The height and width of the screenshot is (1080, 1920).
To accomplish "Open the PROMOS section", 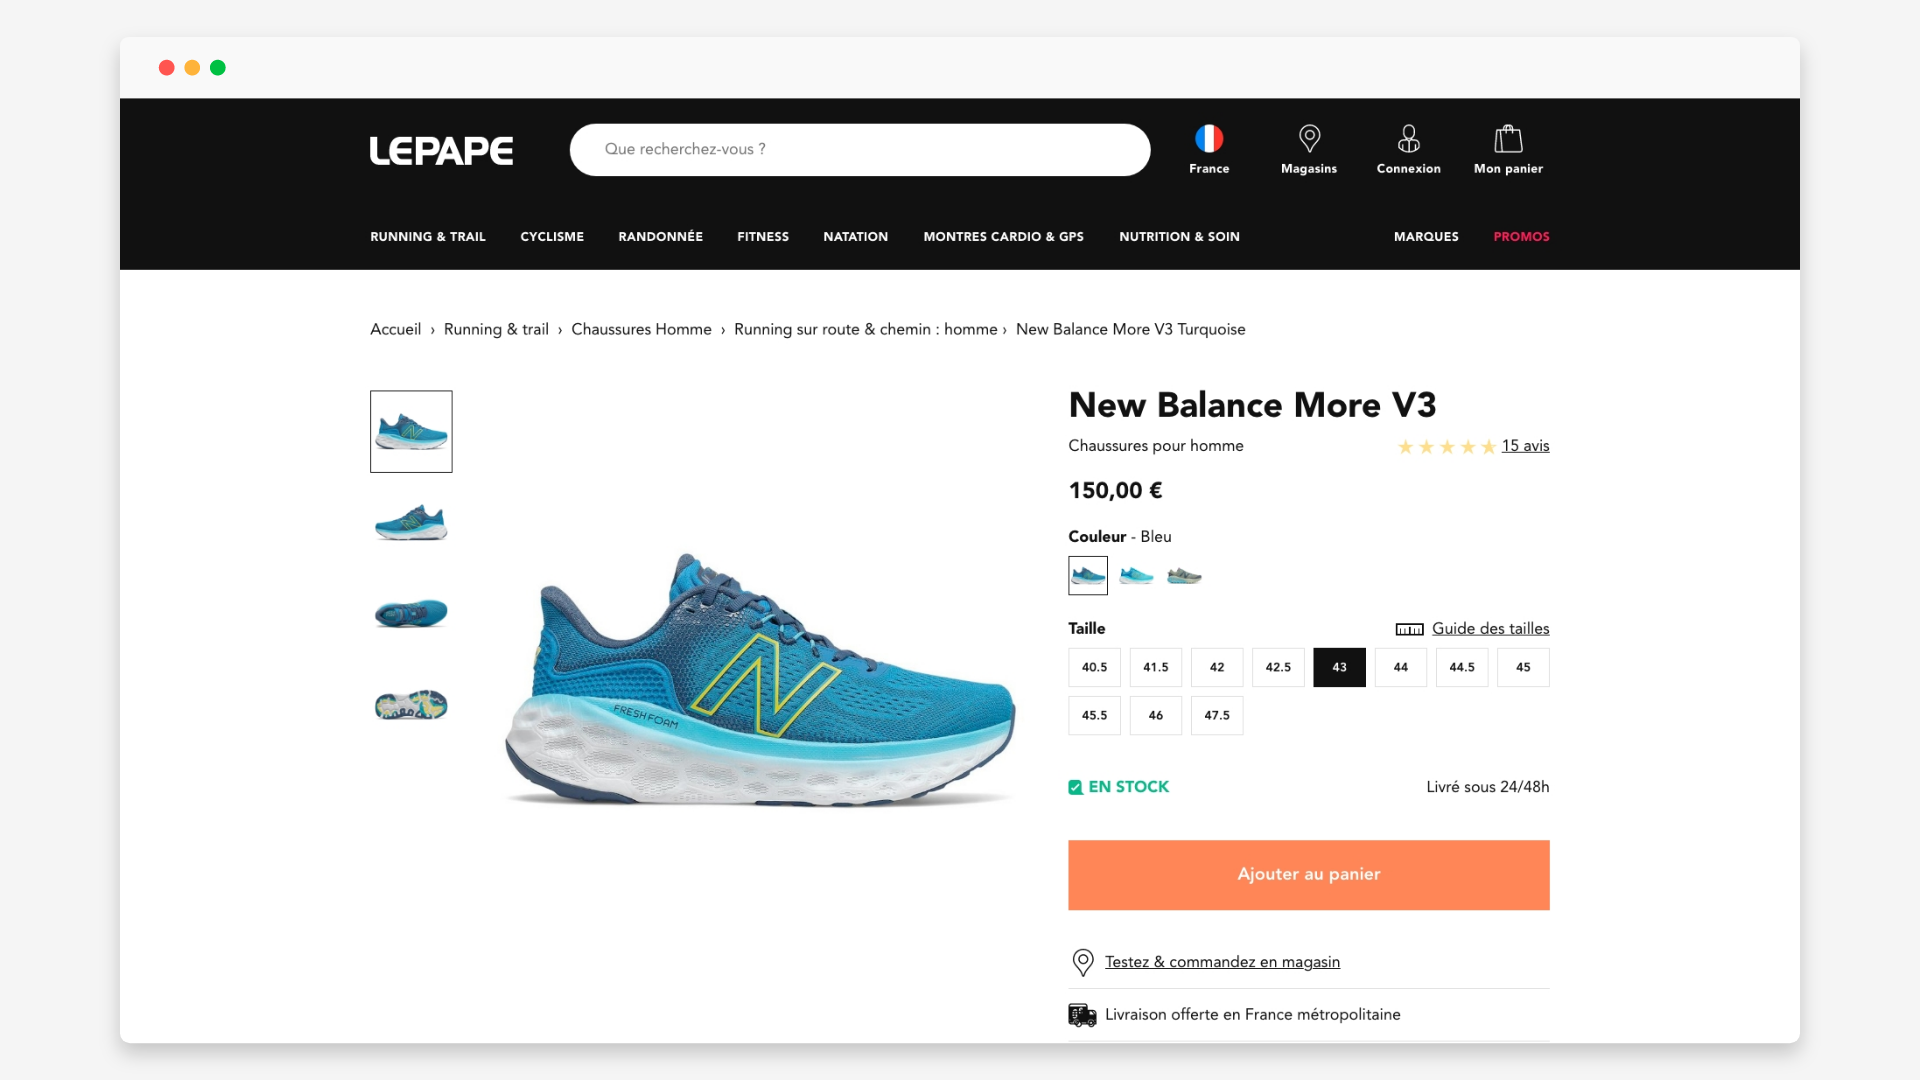I will (x=1521, y=237).
